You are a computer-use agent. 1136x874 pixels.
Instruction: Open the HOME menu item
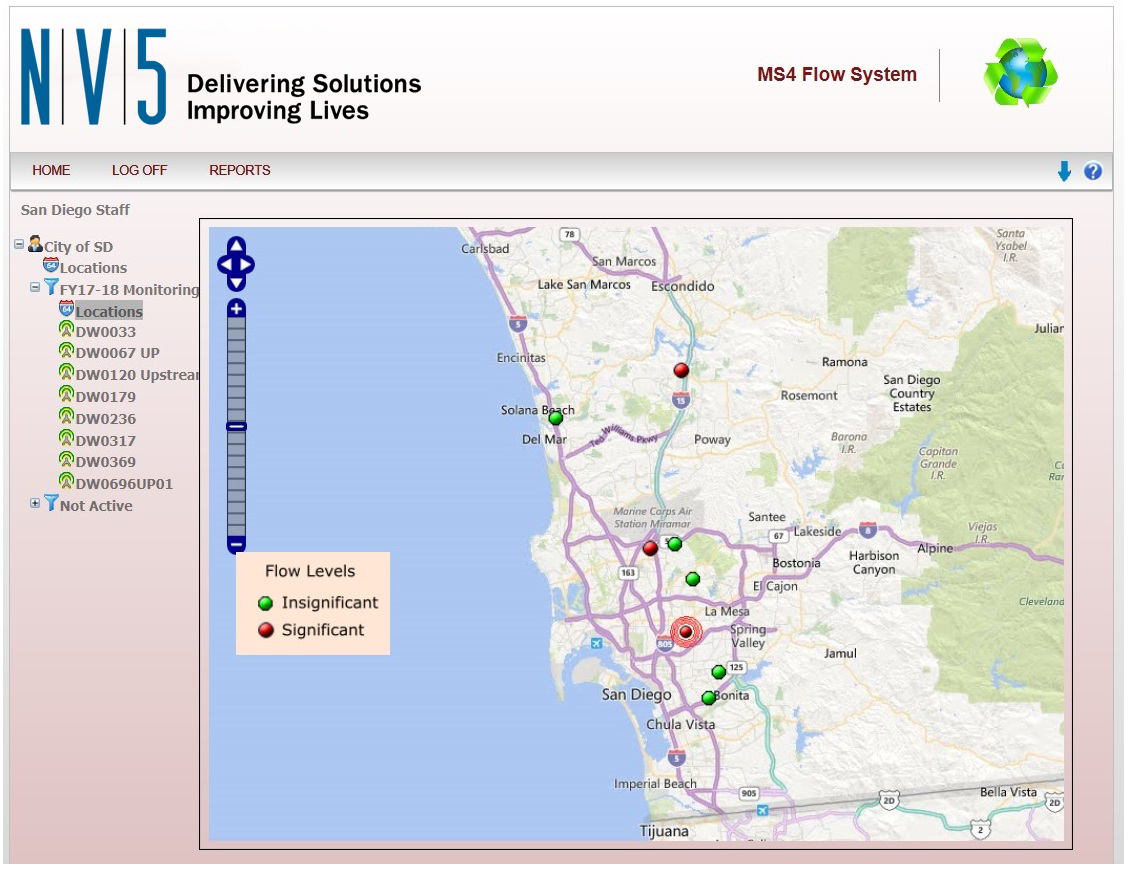click(51, 170)
